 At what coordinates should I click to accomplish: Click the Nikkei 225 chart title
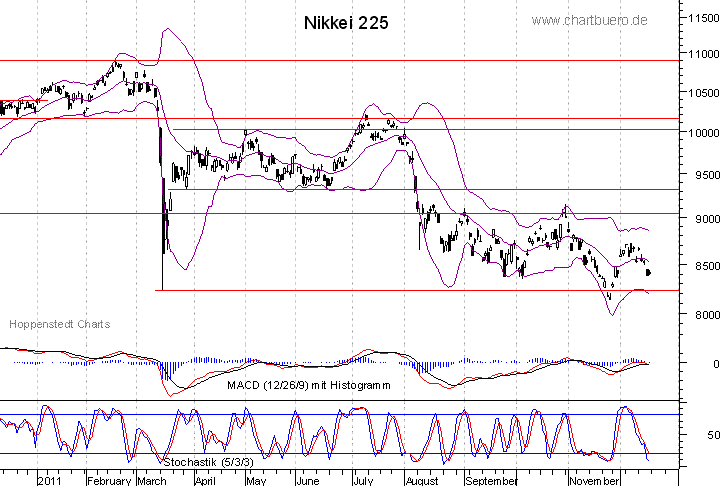346,23
